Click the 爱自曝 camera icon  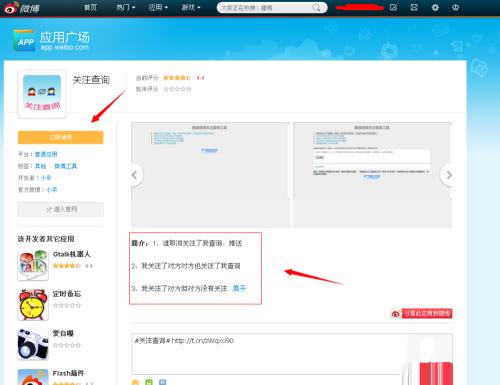(x=33, y=344)
